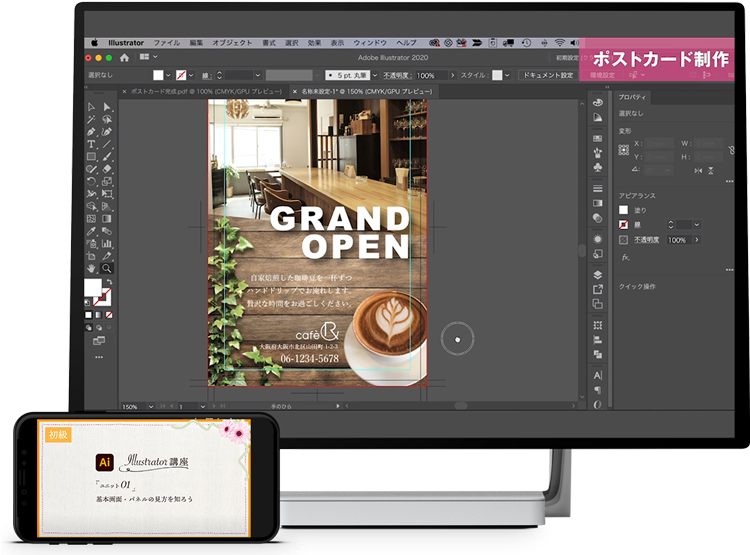Screen dimensions: 750x555
Task: Swap fill and stroke arrow icon
Action: pyautogui.click(x=109, y=281)
